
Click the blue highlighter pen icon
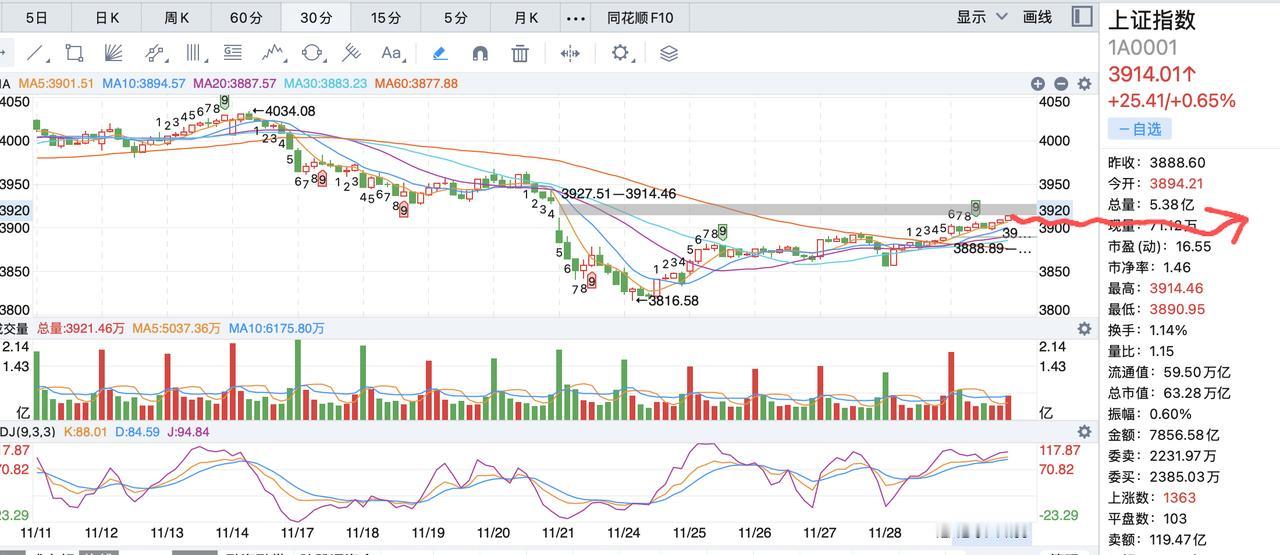pos(439,53)
